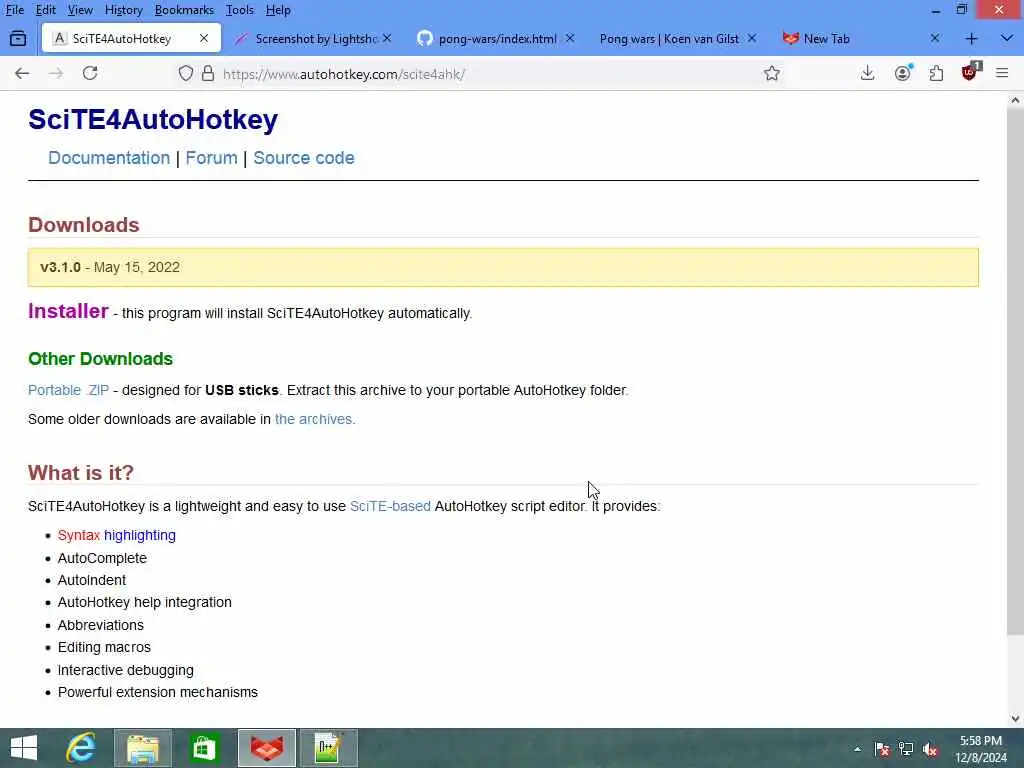The width and height of the screenshot is (1024, 768).
Task: Close the Pong wars Koen van Gilst tab
Action: tap(752, 39)
